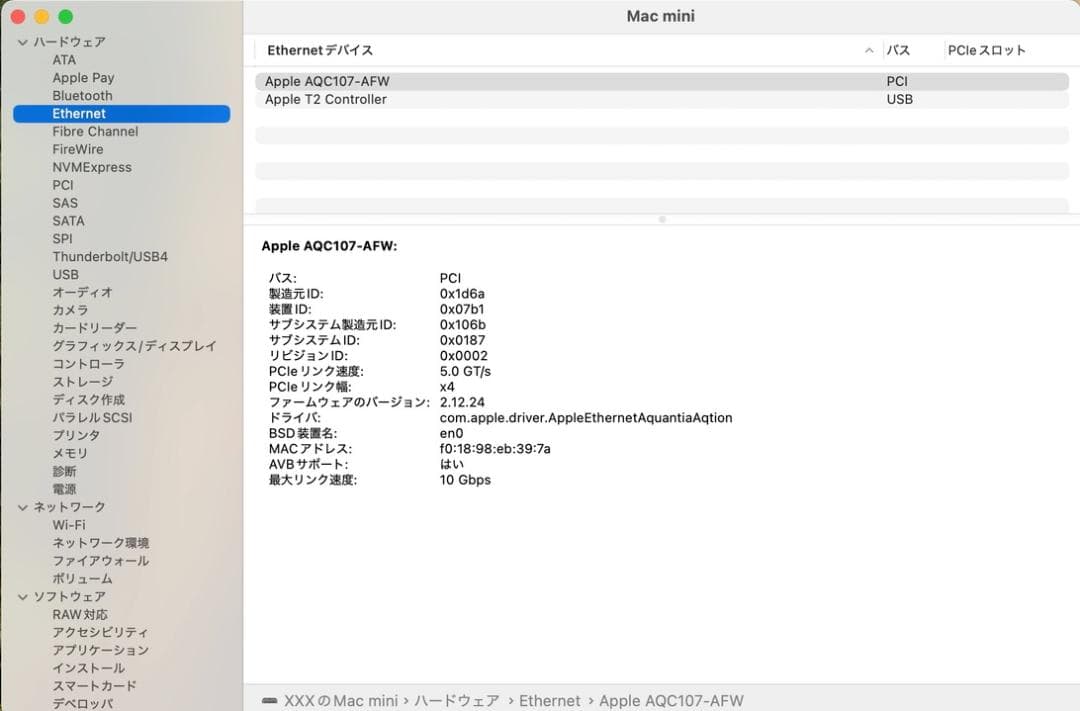
Task: Select カメラ in sidebar
Action: coord(70,311)
